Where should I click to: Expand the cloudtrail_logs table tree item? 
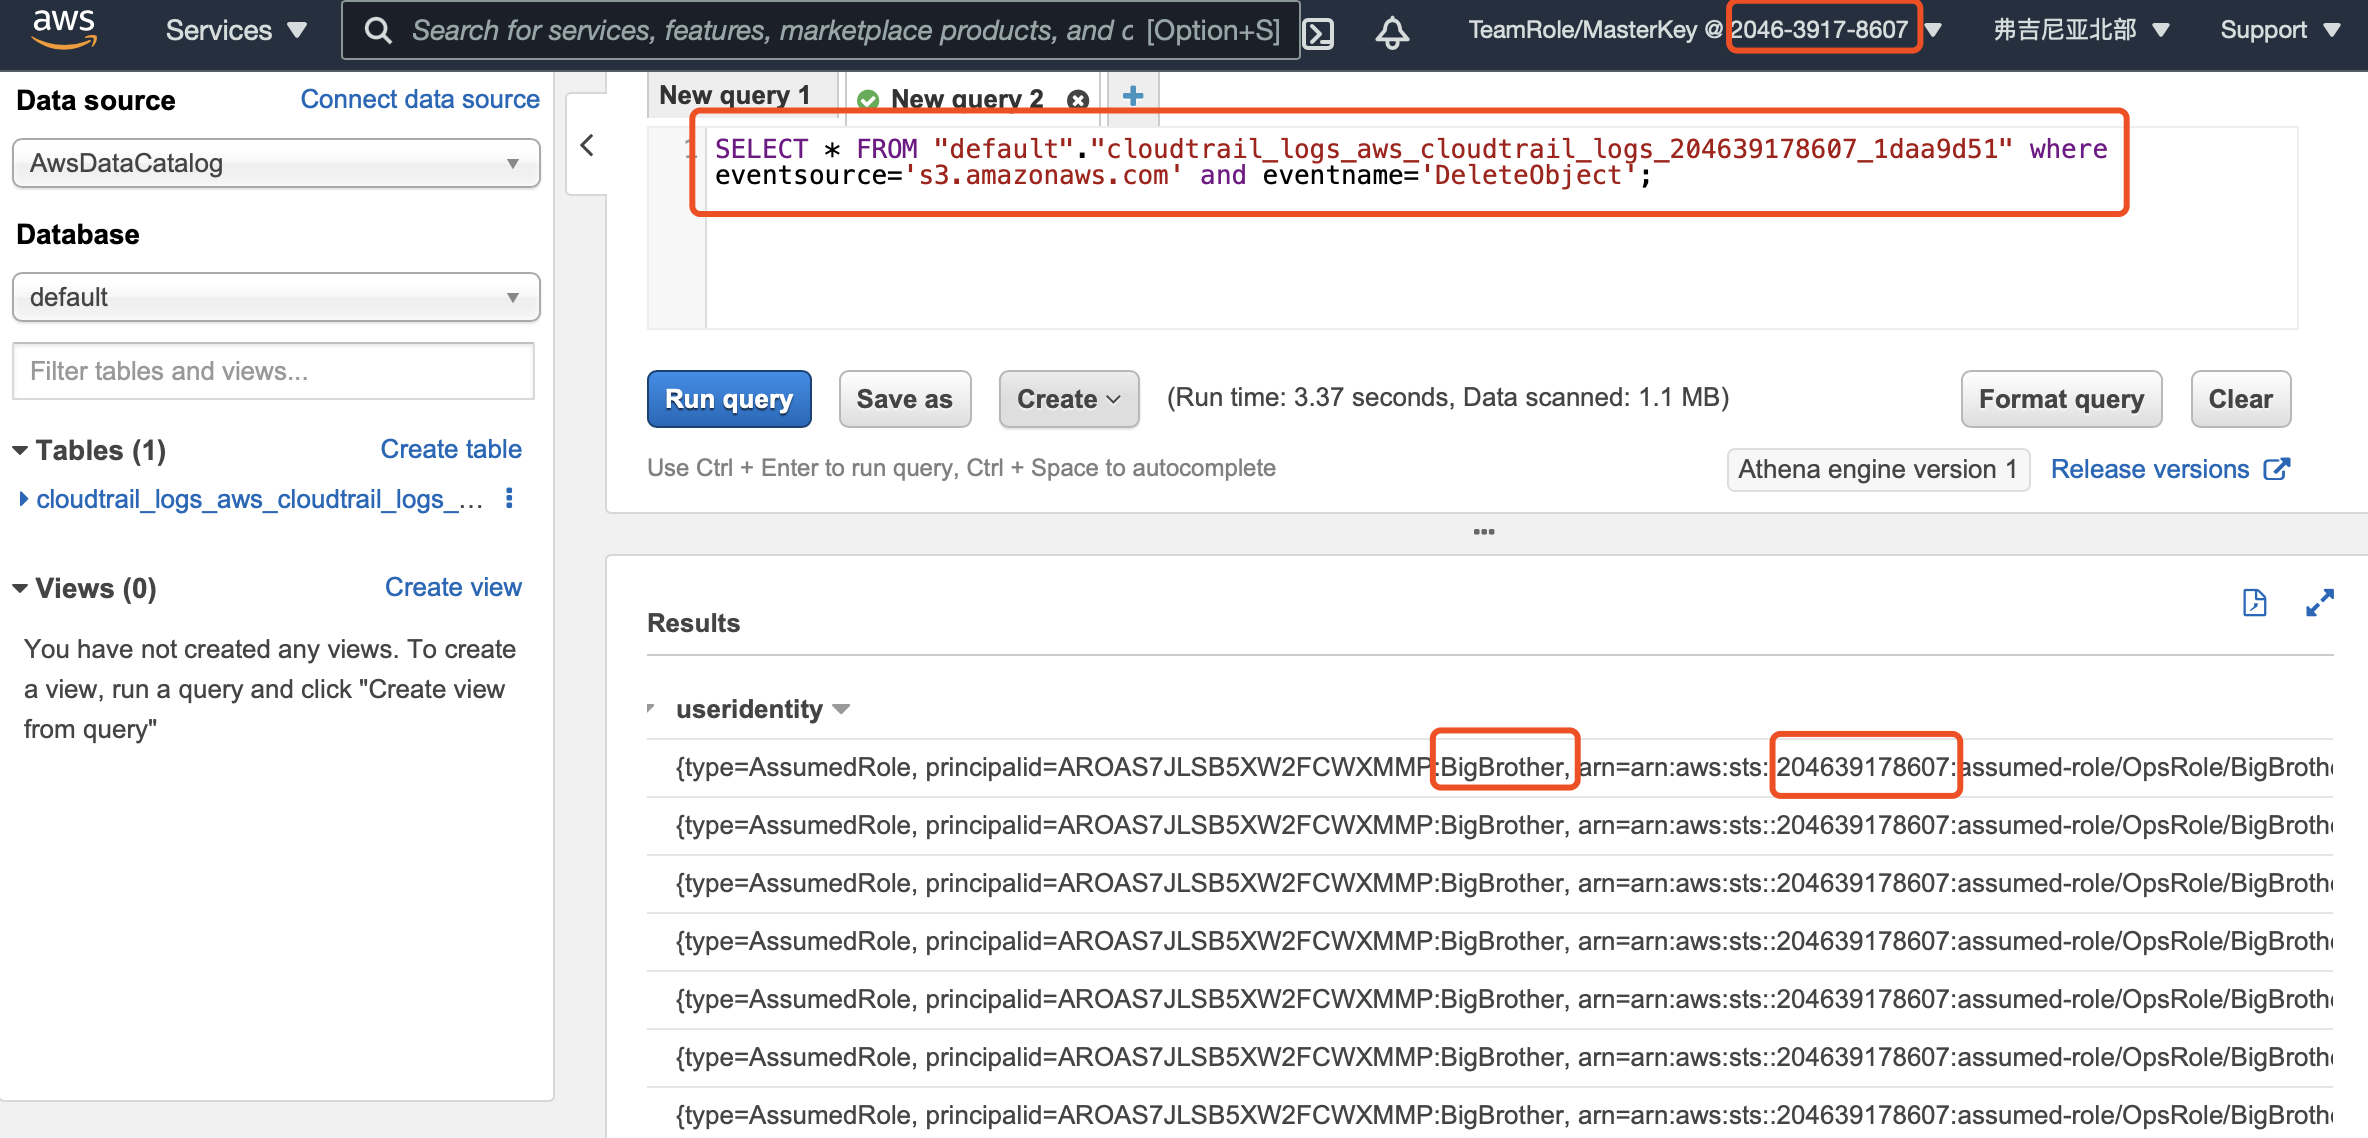coord(24,498)
